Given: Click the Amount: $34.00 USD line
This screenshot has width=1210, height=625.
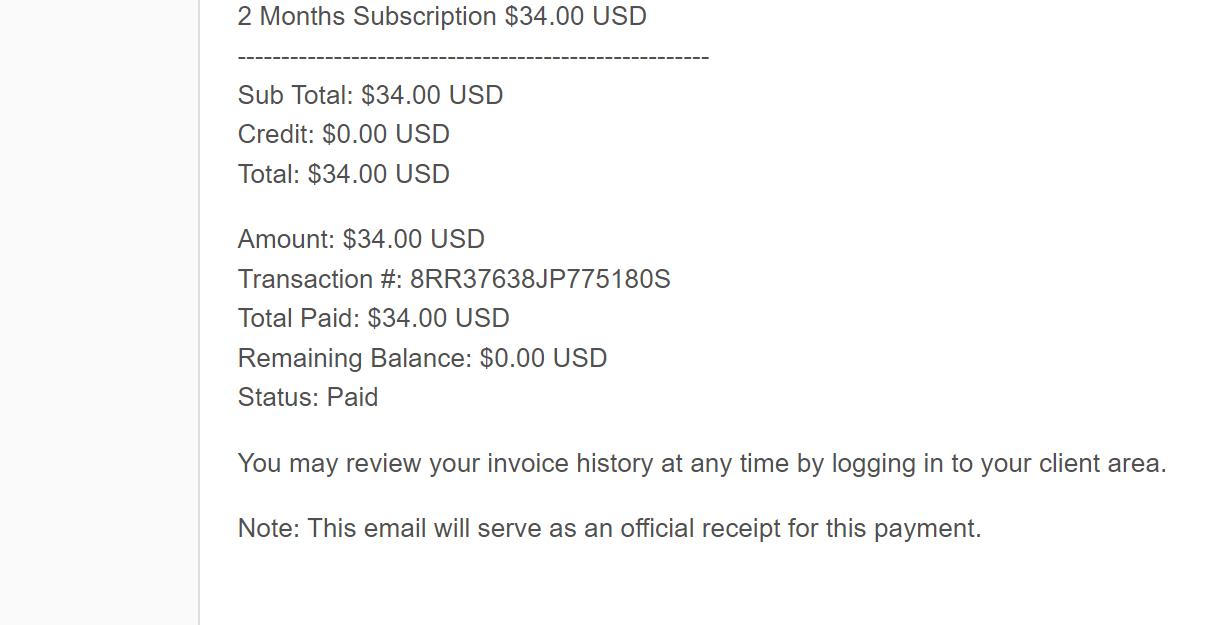Looking at the screenshot, I should point(361,240).
